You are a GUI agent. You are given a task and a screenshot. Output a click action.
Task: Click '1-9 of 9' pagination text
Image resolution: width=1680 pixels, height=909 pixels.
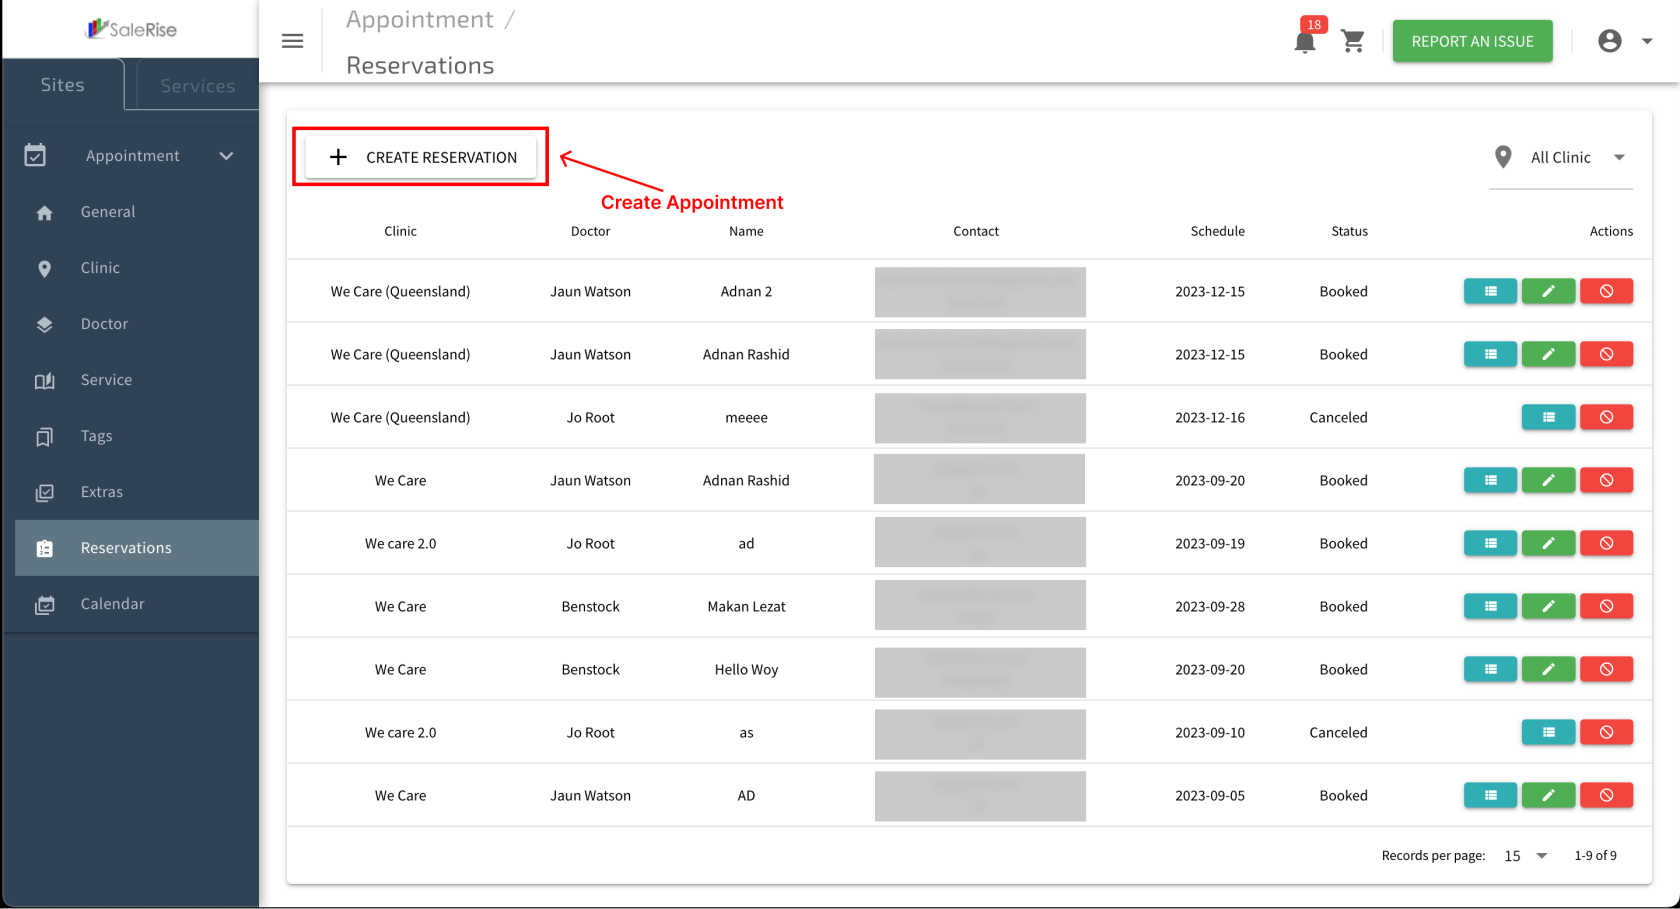1595,856
